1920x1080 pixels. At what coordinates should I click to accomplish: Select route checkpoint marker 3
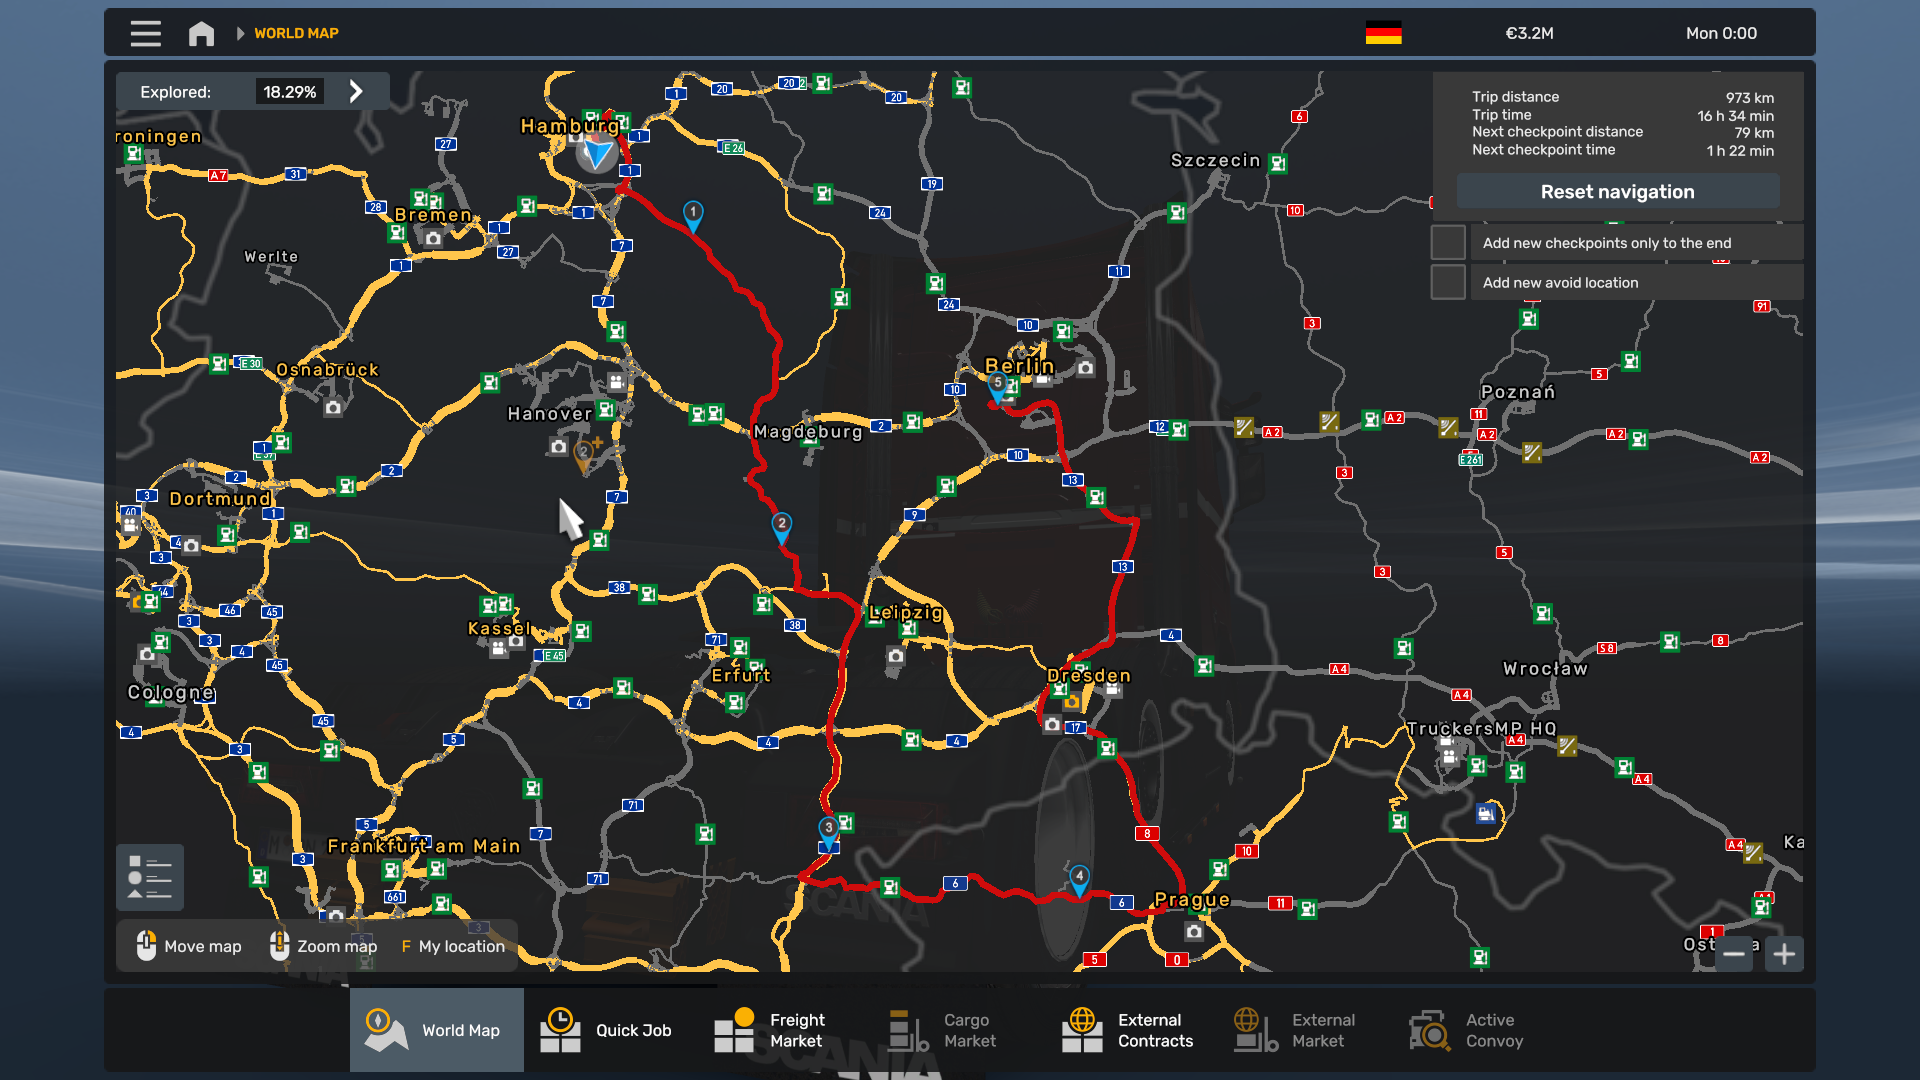(x=828, y=829)
